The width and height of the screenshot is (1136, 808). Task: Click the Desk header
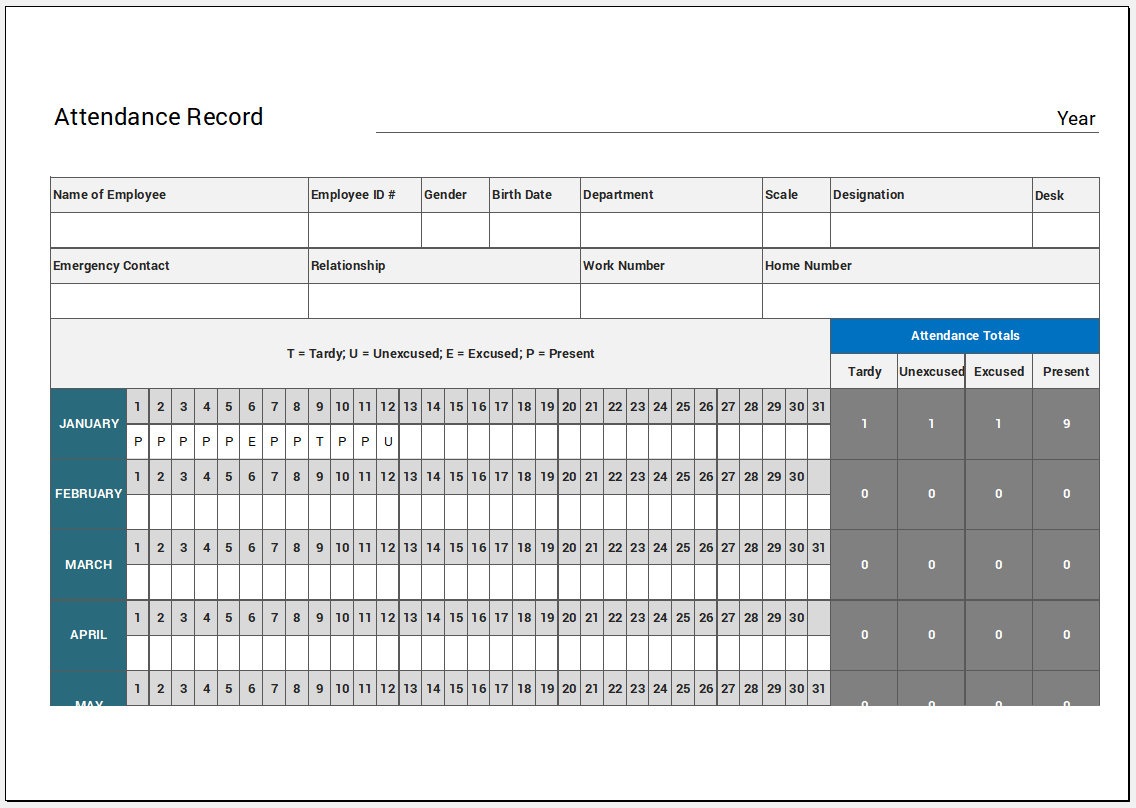click(x=1066, y=195)
